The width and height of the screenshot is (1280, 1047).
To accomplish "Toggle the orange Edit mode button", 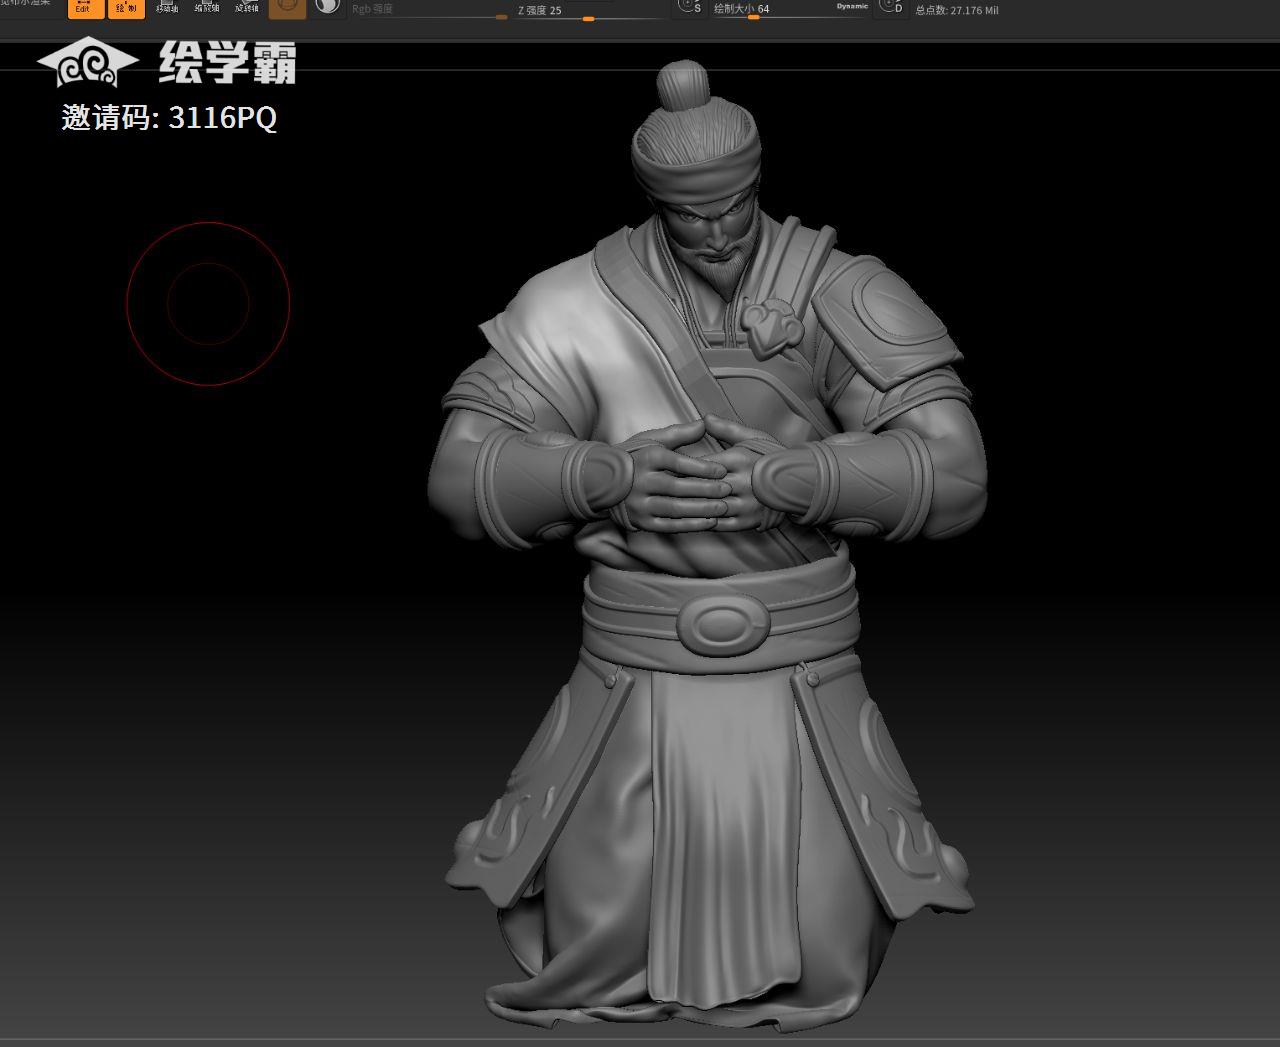I will coord(86,8).
